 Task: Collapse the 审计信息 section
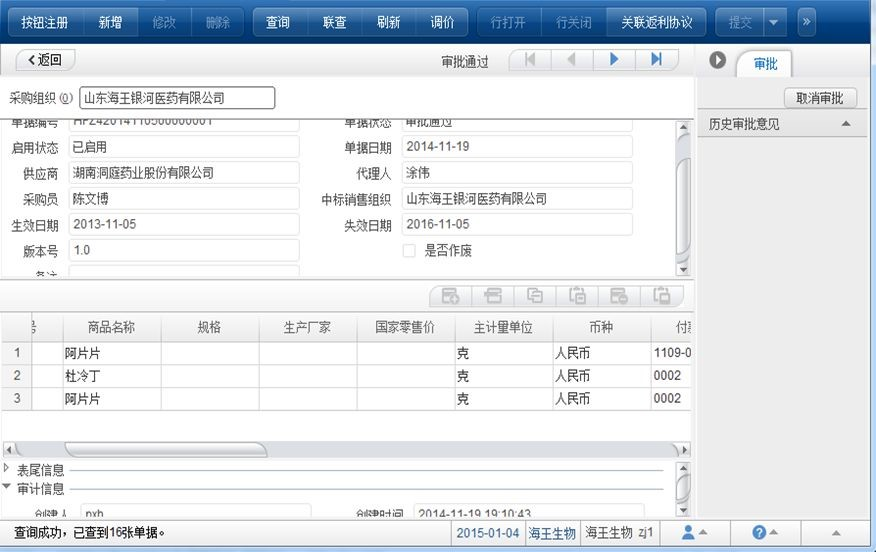(x=8, y=488)
